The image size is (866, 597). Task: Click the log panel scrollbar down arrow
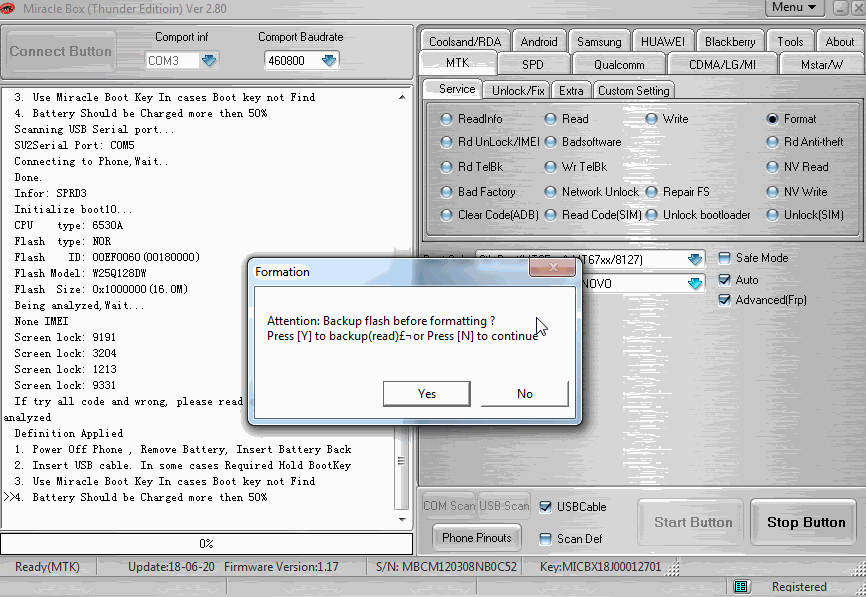click(x=402, y=520)
